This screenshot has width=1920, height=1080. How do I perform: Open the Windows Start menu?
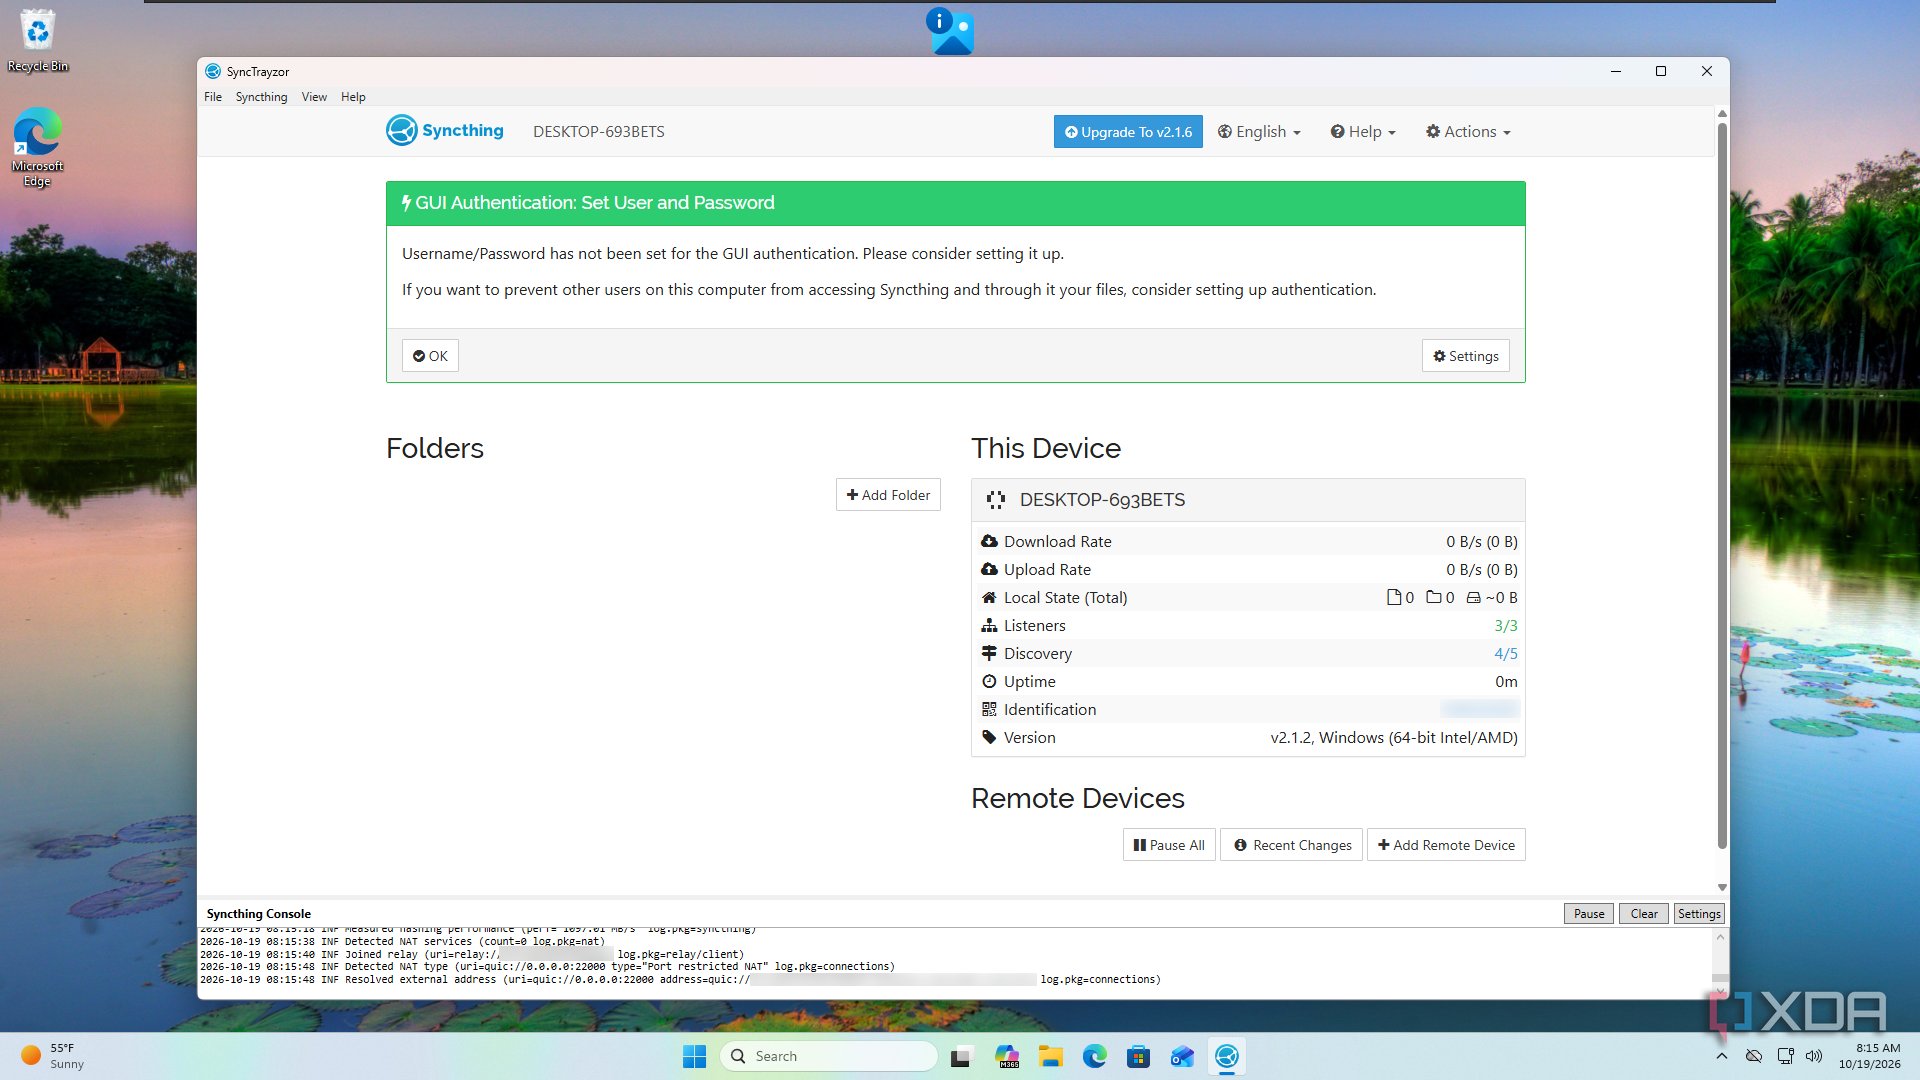pyautogui.click(x=695, y=1056)
